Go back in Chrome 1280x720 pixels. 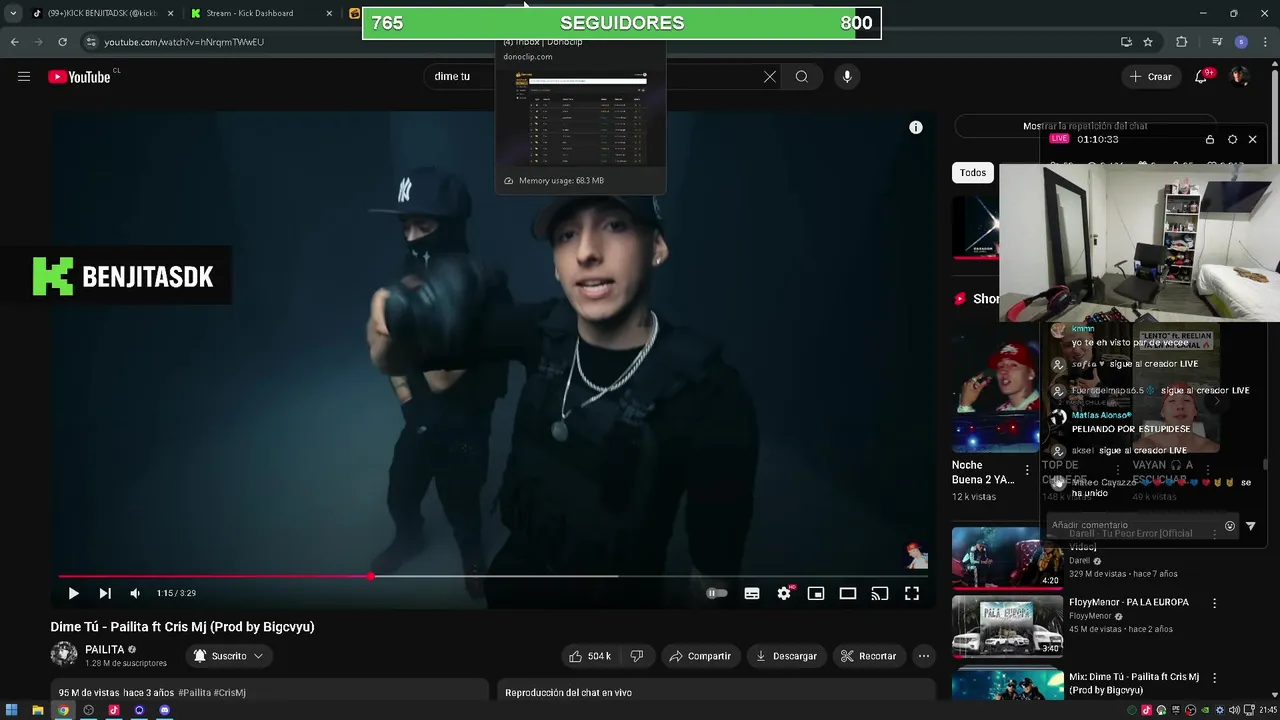[x=14, y=42]
